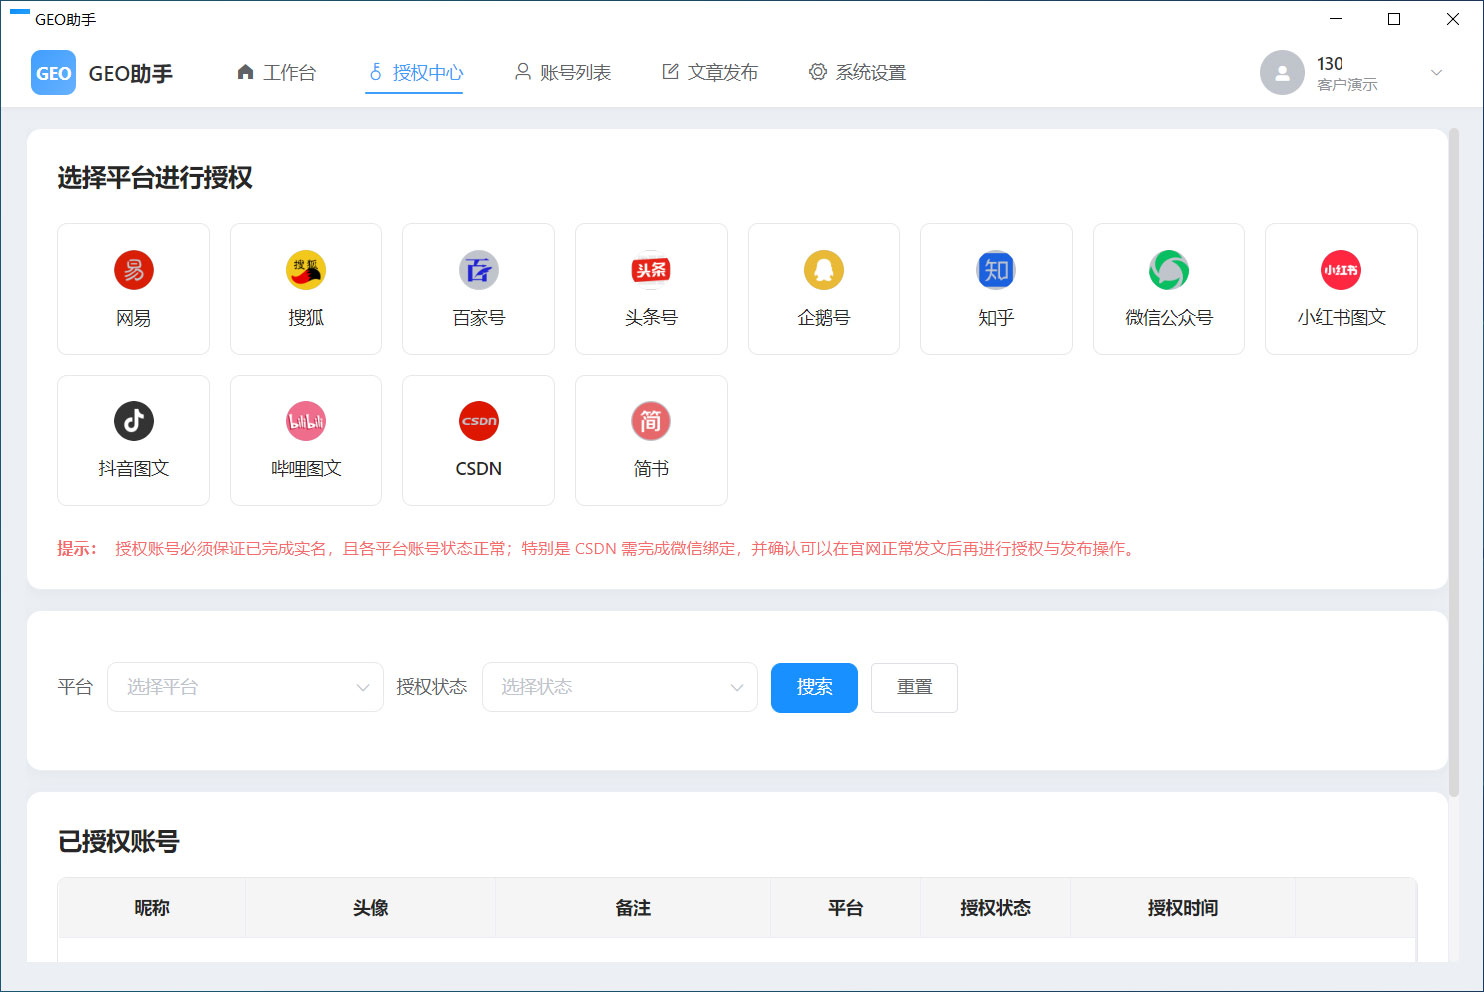The height and width of the screenshot is (992, 1484).
Task: Maximize the GEO助手 window
Action: [1394, 19]
